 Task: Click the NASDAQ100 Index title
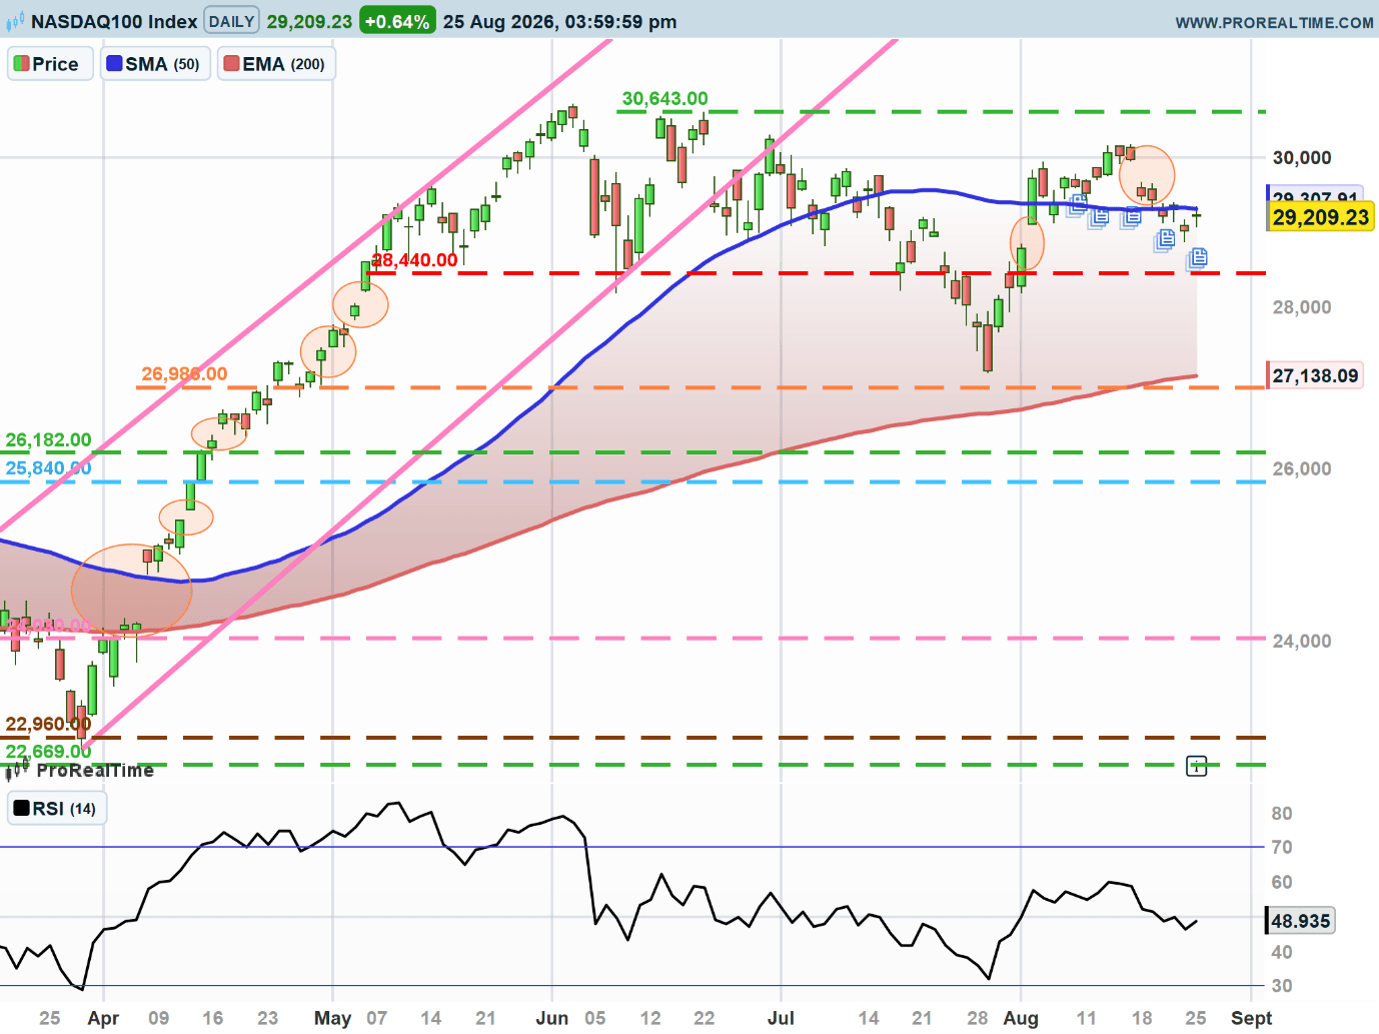click(114, 21)
